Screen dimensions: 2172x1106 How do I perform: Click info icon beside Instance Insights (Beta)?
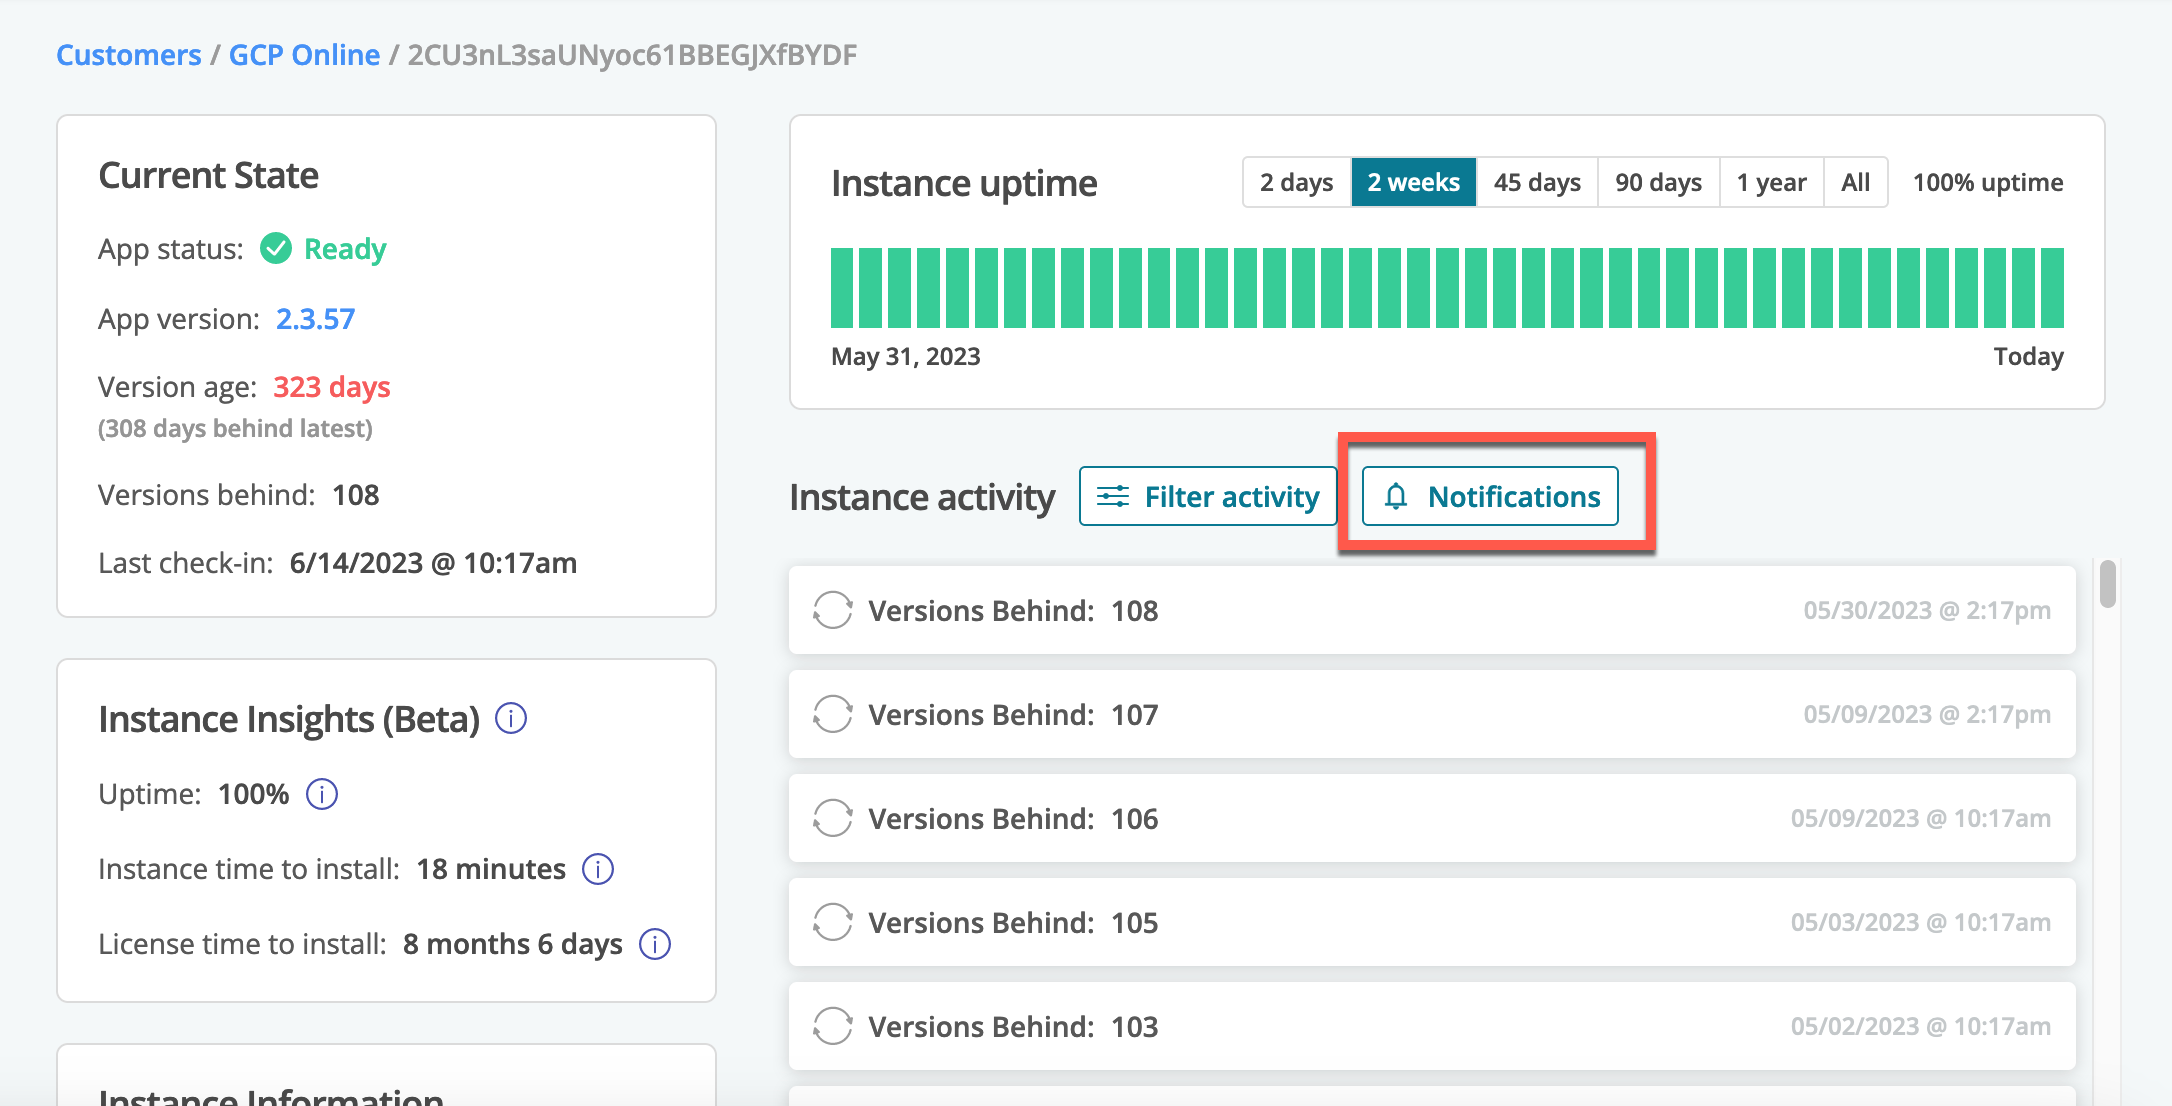[x=511, y=718]
